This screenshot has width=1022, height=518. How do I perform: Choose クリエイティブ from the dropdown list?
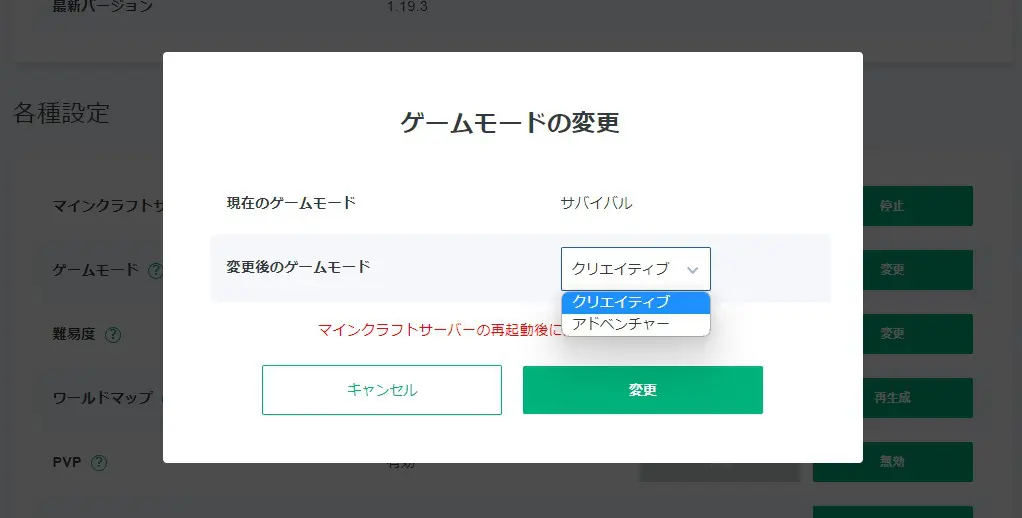(635, 302)
